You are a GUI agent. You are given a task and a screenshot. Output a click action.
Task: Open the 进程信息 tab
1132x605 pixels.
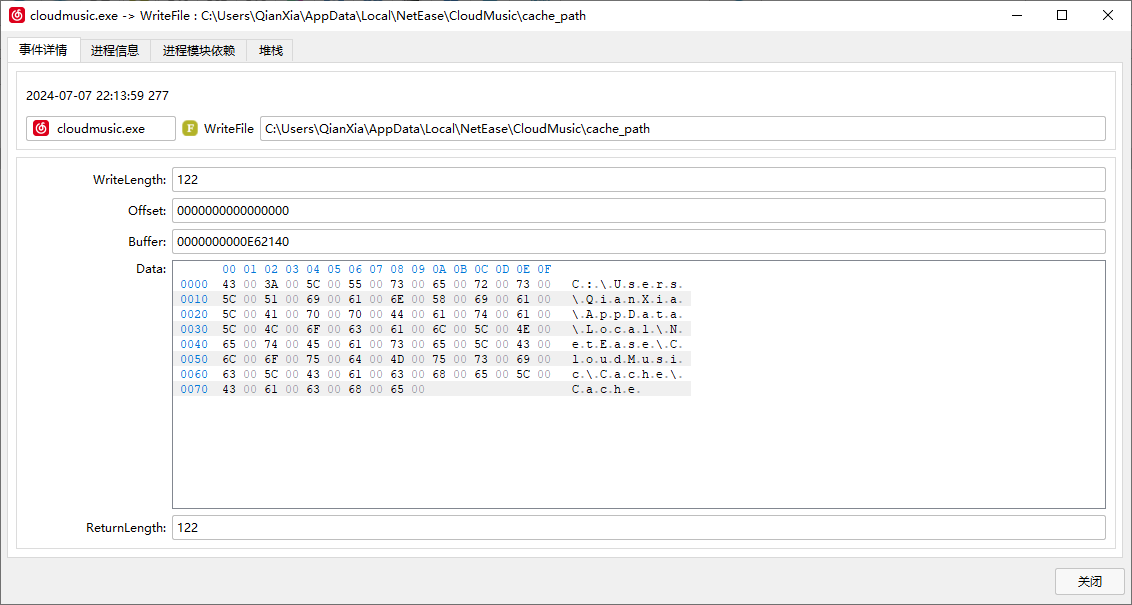(116, 51)
